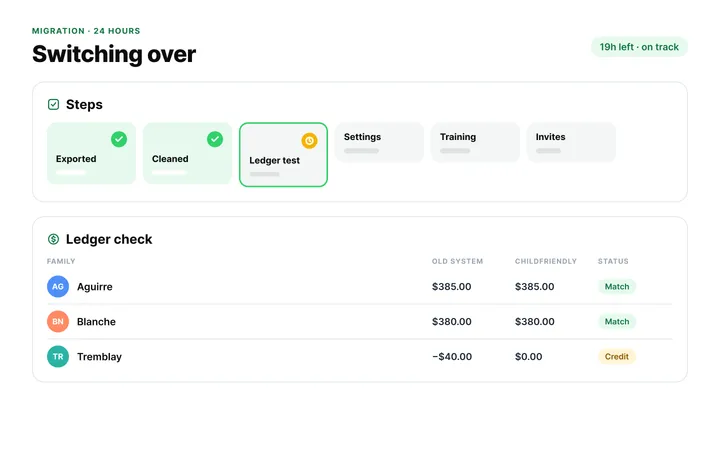This screenshot has width=720, height=450.
Task: Click the progress bar under Training
Action: click(x=455, y=151)
